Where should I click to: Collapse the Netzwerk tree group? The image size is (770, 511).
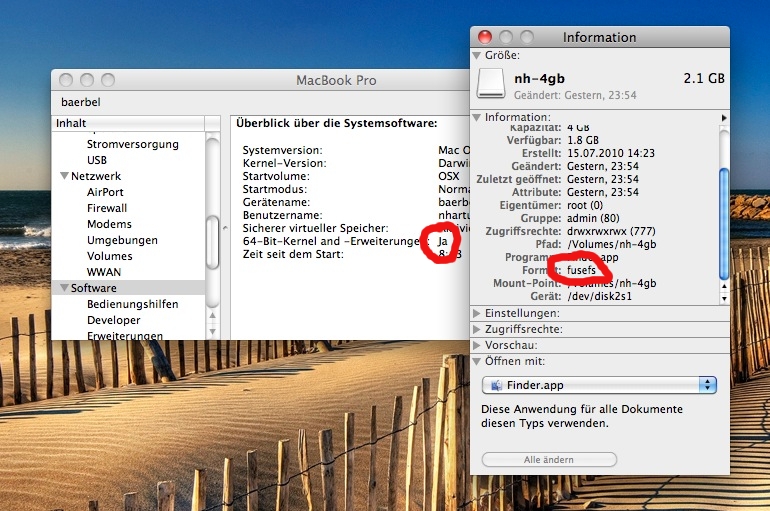coord(64,176)
